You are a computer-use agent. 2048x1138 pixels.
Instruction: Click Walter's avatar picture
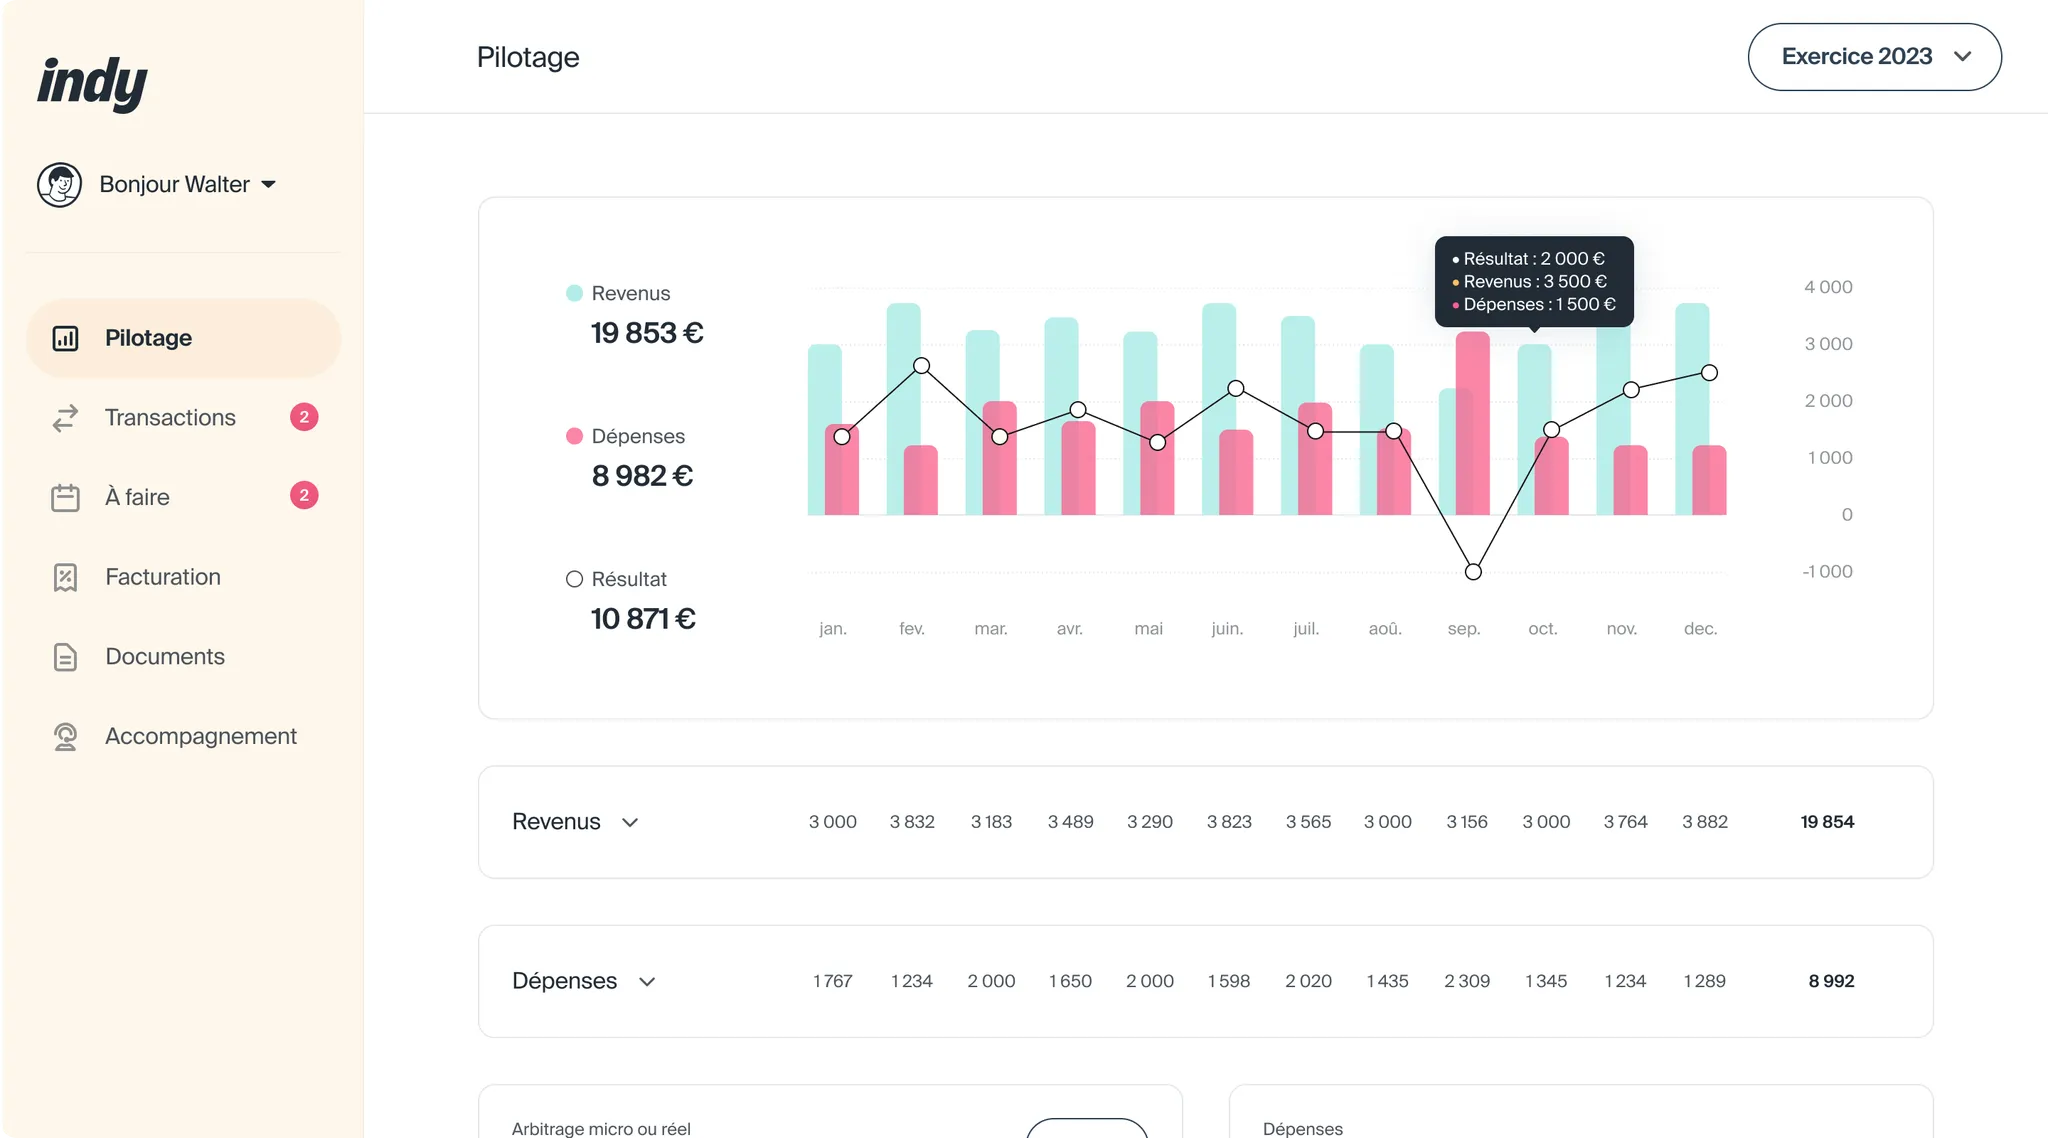tap(60, 184)
